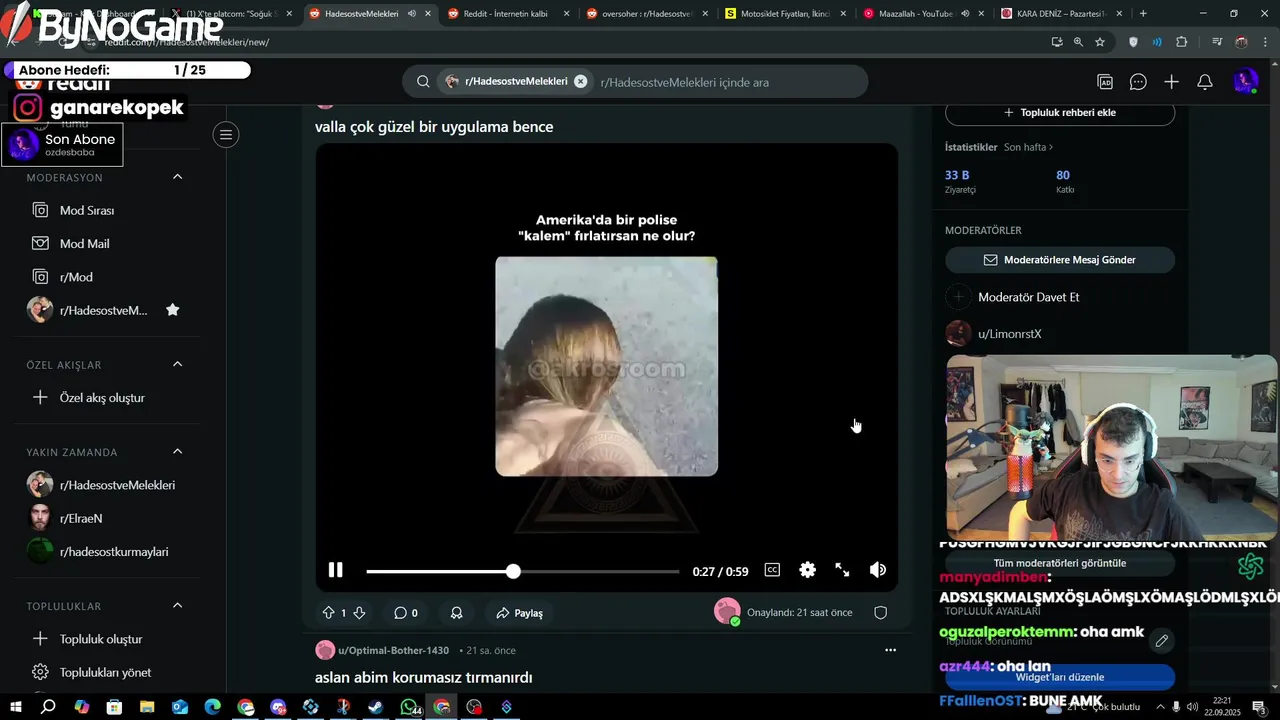Pause the video with the pause button
Image resolution: width=1280 pixels, height=720 pixels.
(x=336, y=570)
